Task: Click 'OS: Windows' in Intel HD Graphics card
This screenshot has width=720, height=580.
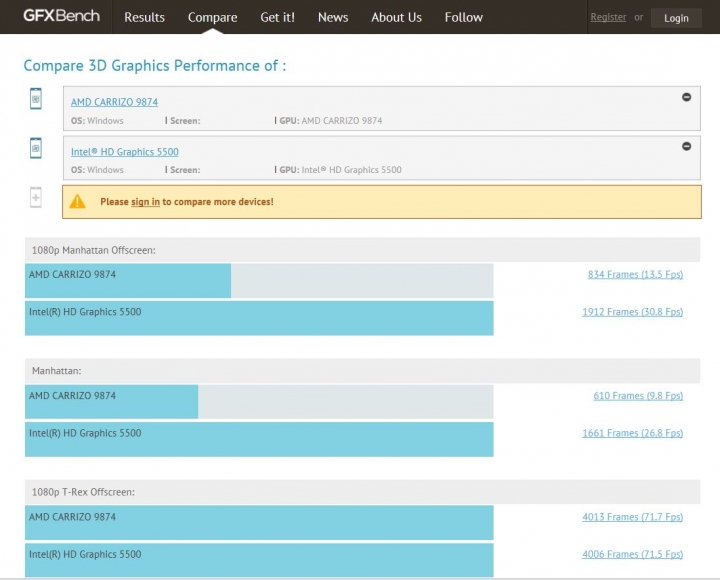Action: [97, 170]
